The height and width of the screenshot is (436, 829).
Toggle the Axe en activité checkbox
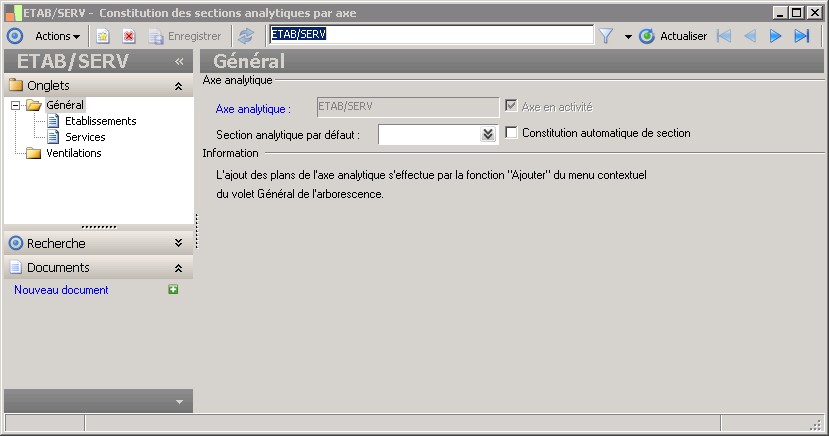(x=511, y=106)
